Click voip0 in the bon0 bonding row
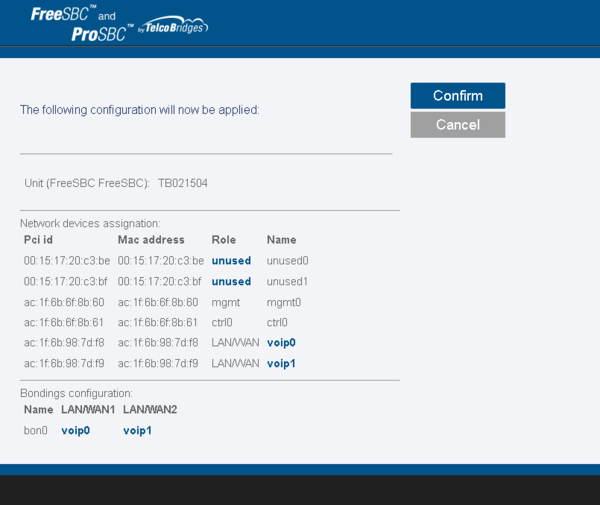Image resolution: width=600 pixels, height=505 pixels. tap(76, 431)
